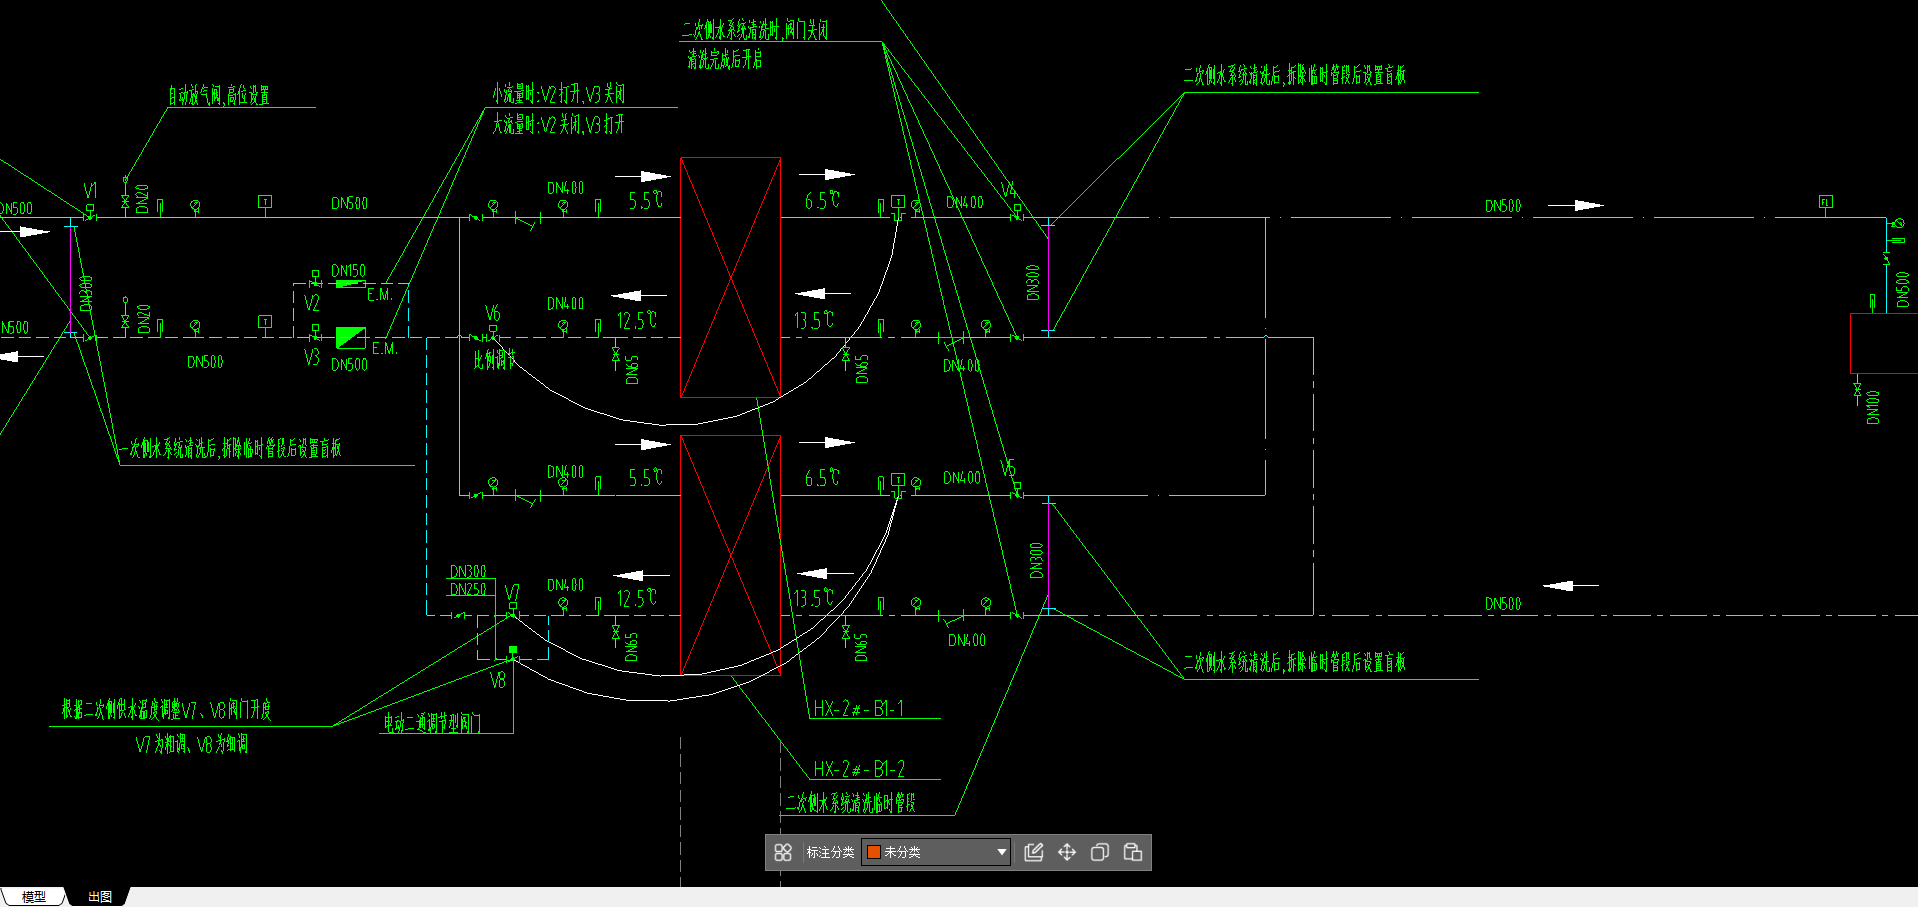This screenshot has height=907, width=1918.
Task: Click the note 自动放气阀,高位设置
Action: (218, 95)
